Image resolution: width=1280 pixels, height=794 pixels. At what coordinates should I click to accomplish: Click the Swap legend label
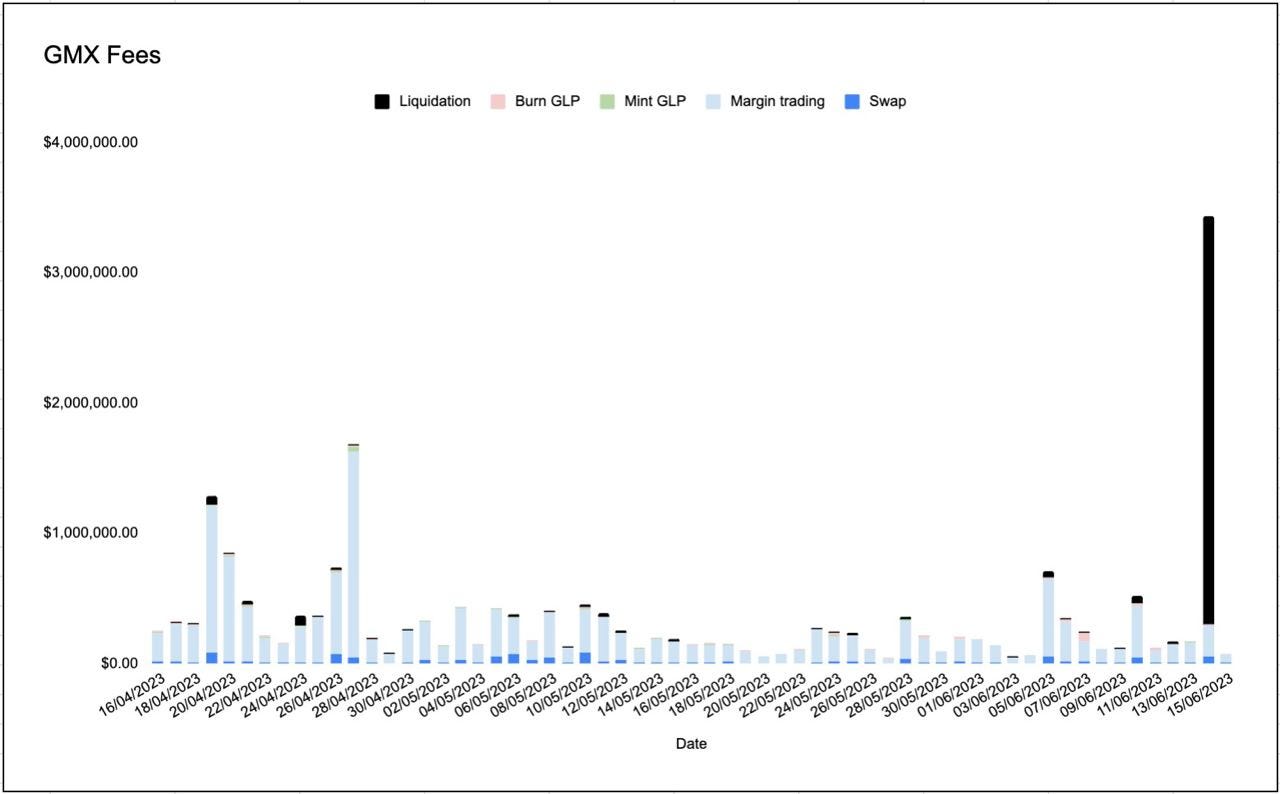tap(888, 101)
